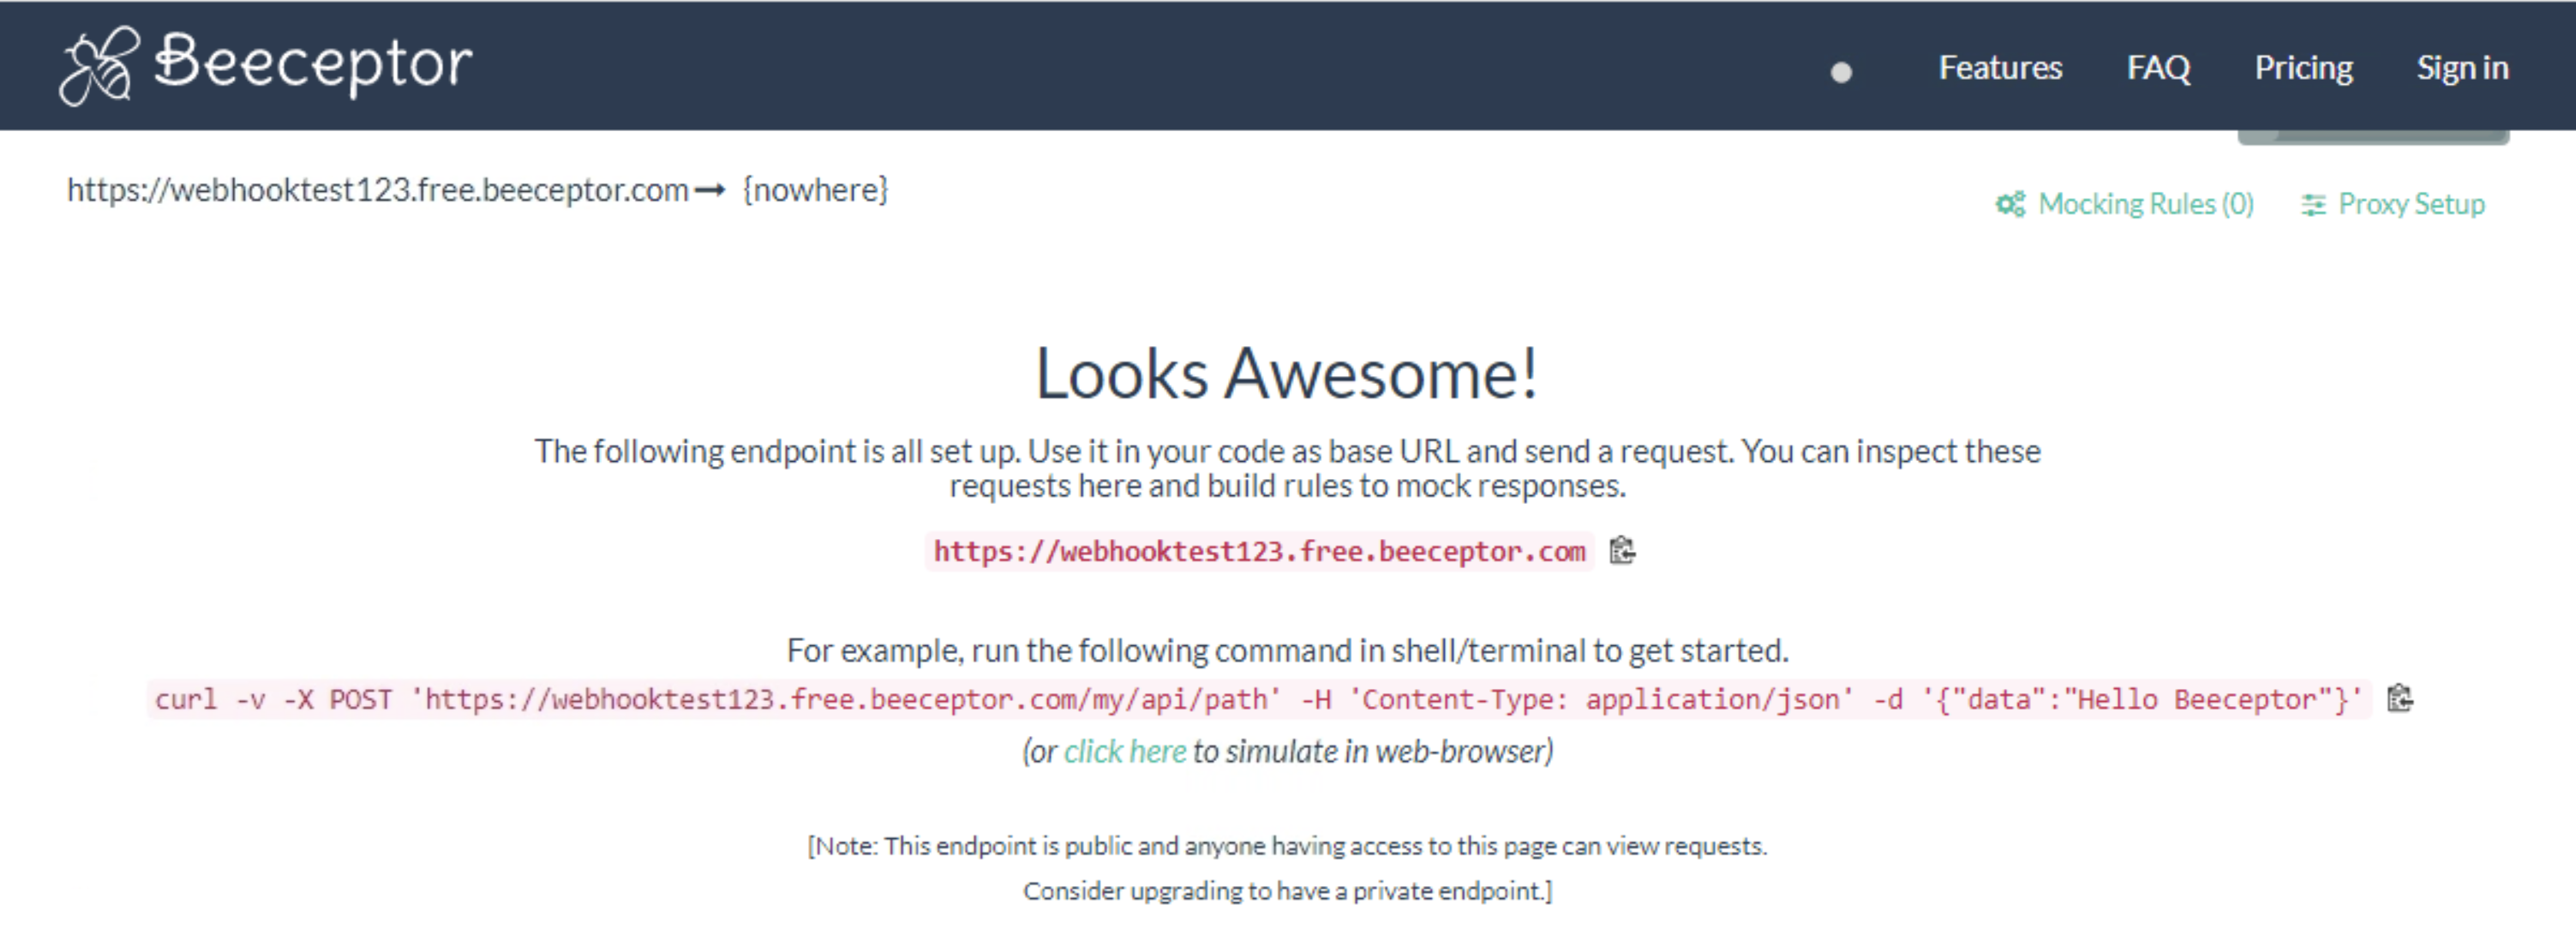
Task: Click 'For example, run the following command' text
Action: 1287,650
